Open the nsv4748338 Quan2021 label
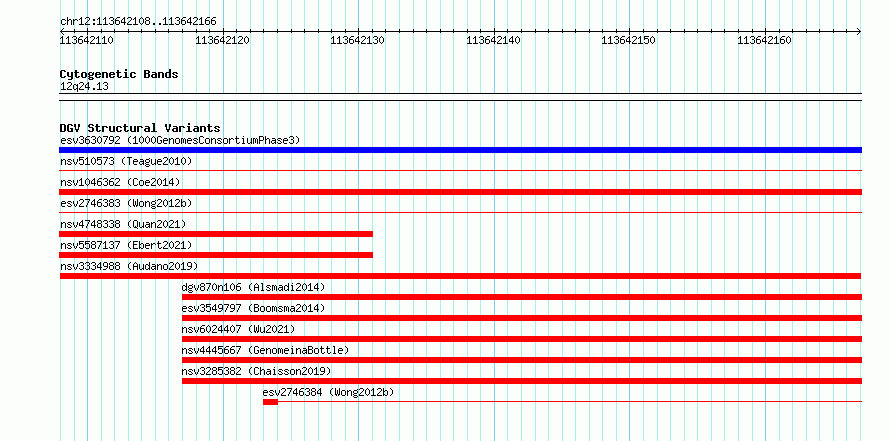 [x=123, y=224]
